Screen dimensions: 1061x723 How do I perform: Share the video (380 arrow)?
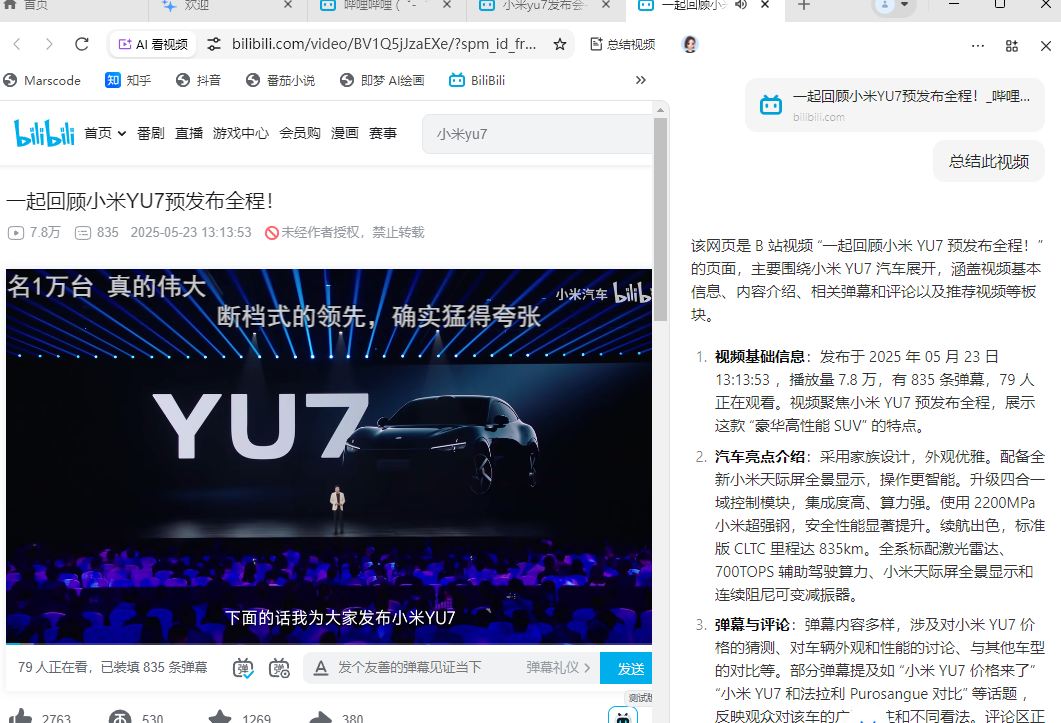(336, 718)
